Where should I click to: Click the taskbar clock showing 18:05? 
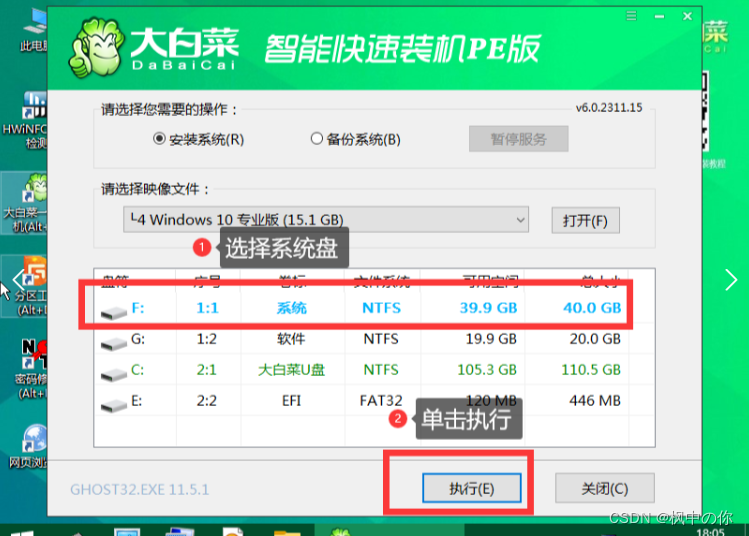[710, 532]
